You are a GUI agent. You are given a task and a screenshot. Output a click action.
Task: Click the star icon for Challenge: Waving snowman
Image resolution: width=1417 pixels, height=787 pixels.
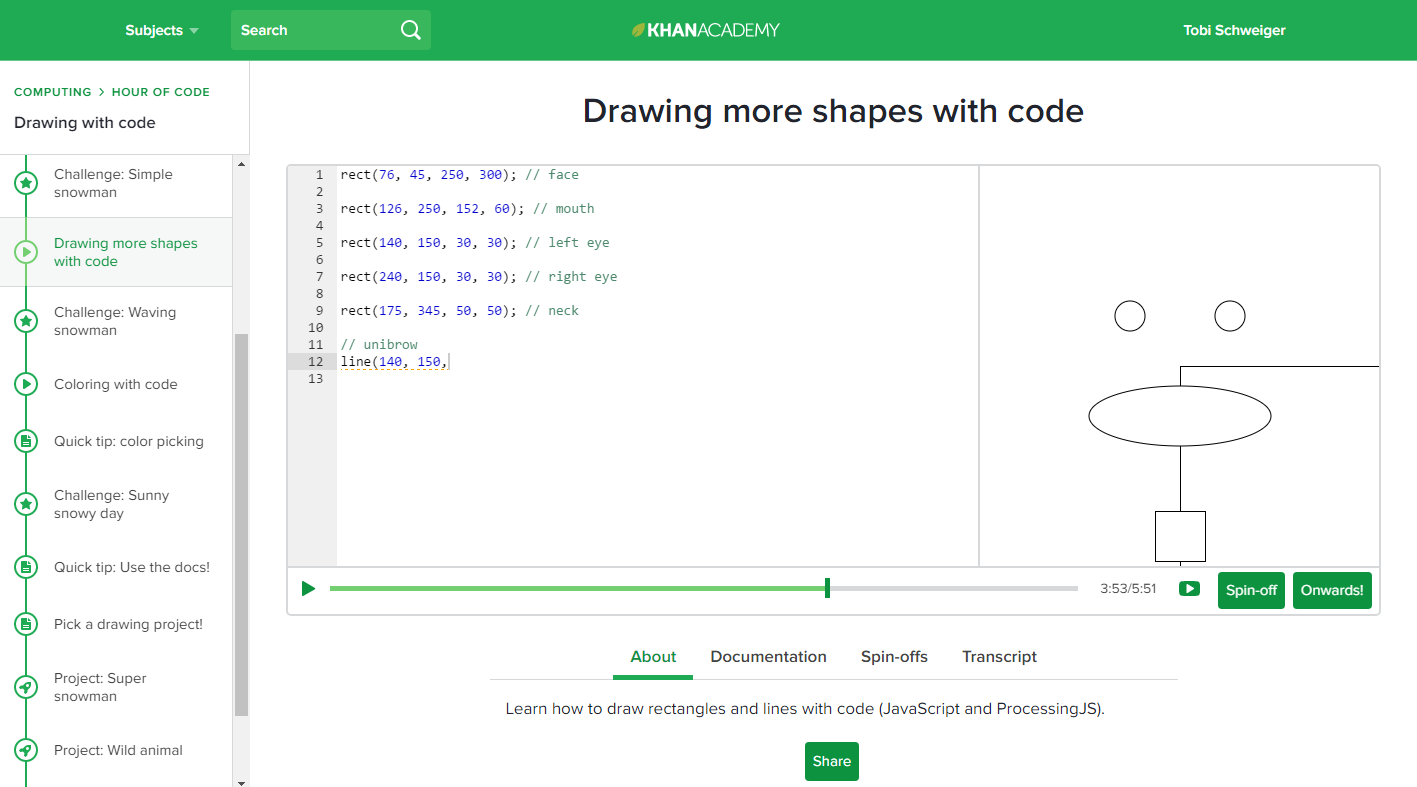26,321
